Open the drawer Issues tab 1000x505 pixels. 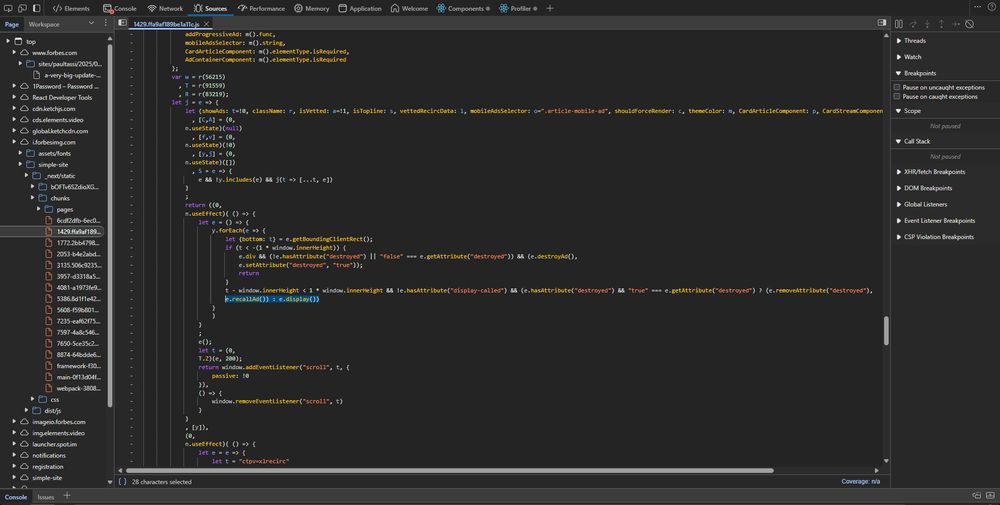(x=45, y=497)
